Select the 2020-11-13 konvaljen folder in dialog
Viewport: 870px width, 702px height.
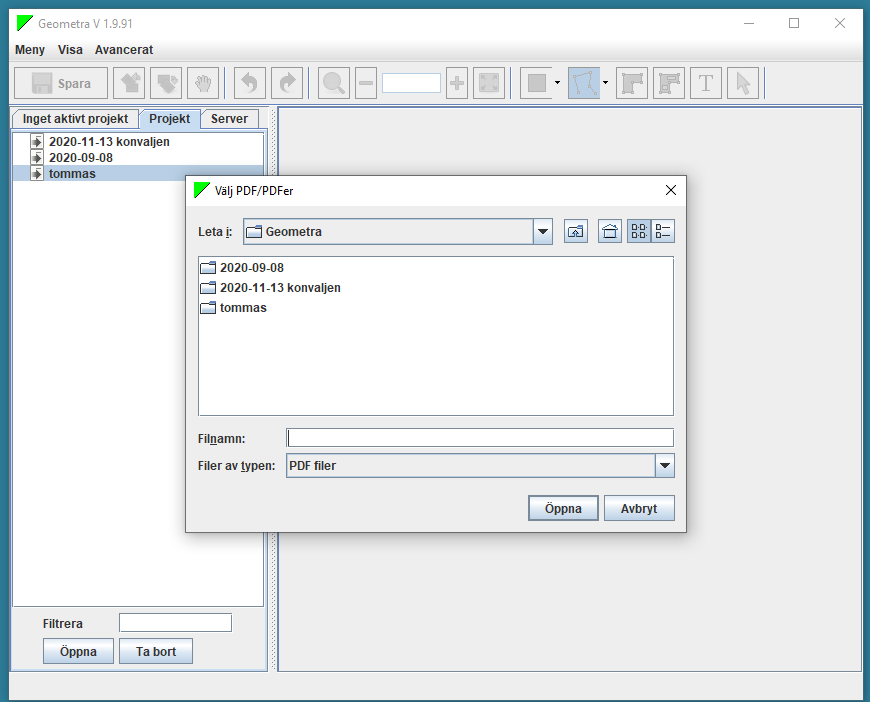(x=280, y=288)
